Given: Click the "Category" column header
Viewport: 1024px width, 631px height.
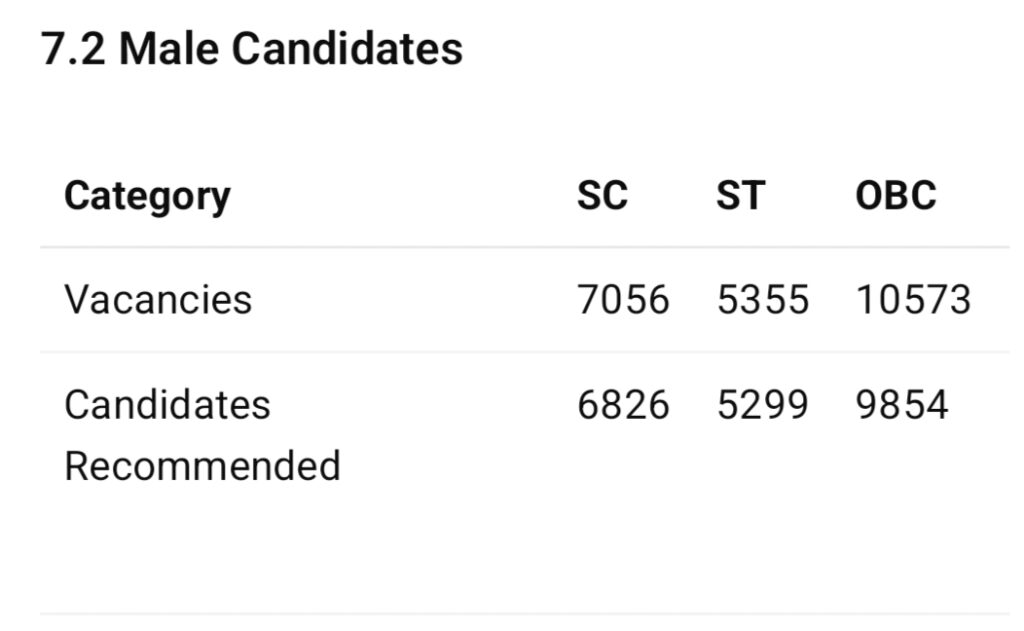Looking at the screenshot, I should [x=147, y=196].
